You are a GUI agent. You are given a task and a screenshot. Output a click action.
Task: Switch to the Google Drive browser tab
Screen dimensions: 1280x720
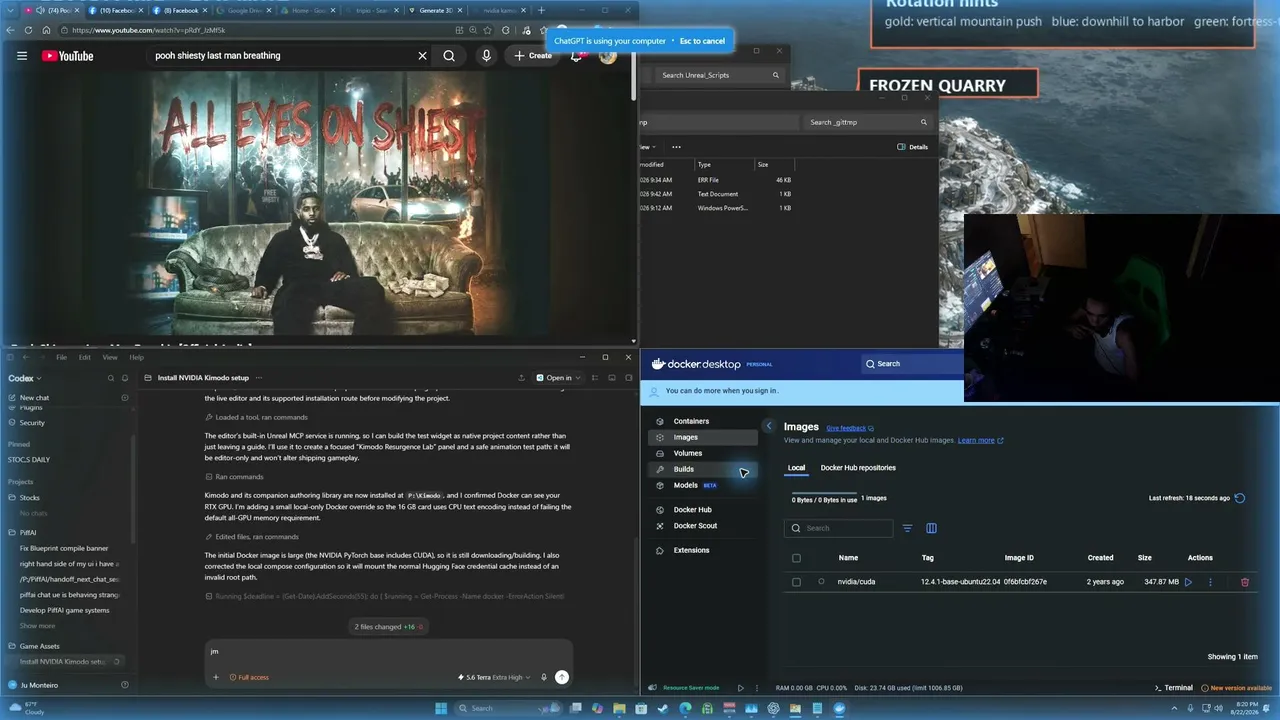coord(244,10)
